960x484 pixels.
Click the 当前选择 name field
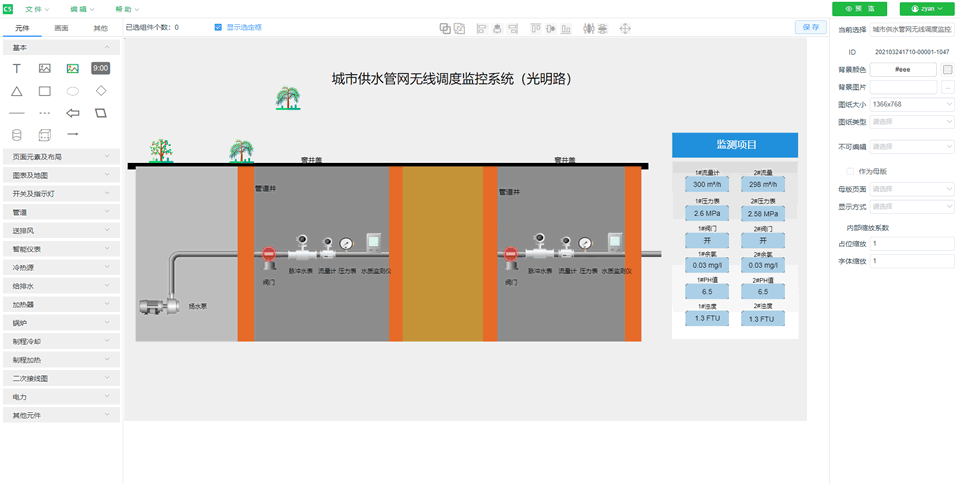(912, 29)
